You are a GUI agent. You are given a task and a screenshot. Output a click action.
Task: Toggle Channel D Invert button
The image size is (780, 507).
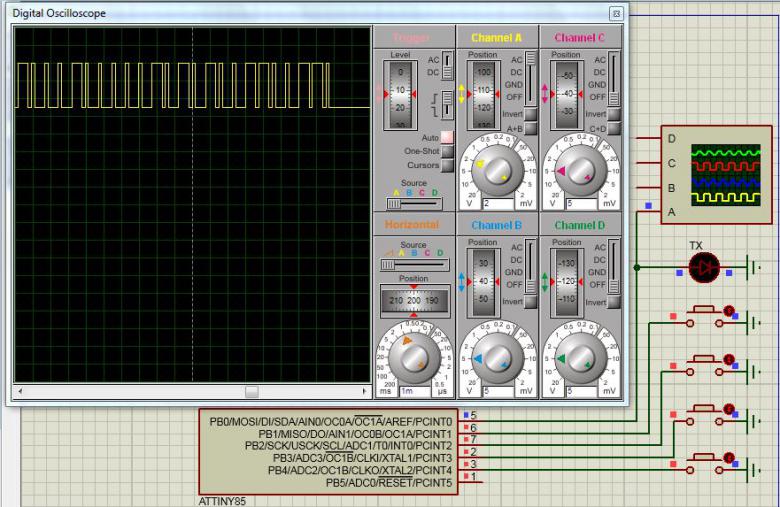614,302
